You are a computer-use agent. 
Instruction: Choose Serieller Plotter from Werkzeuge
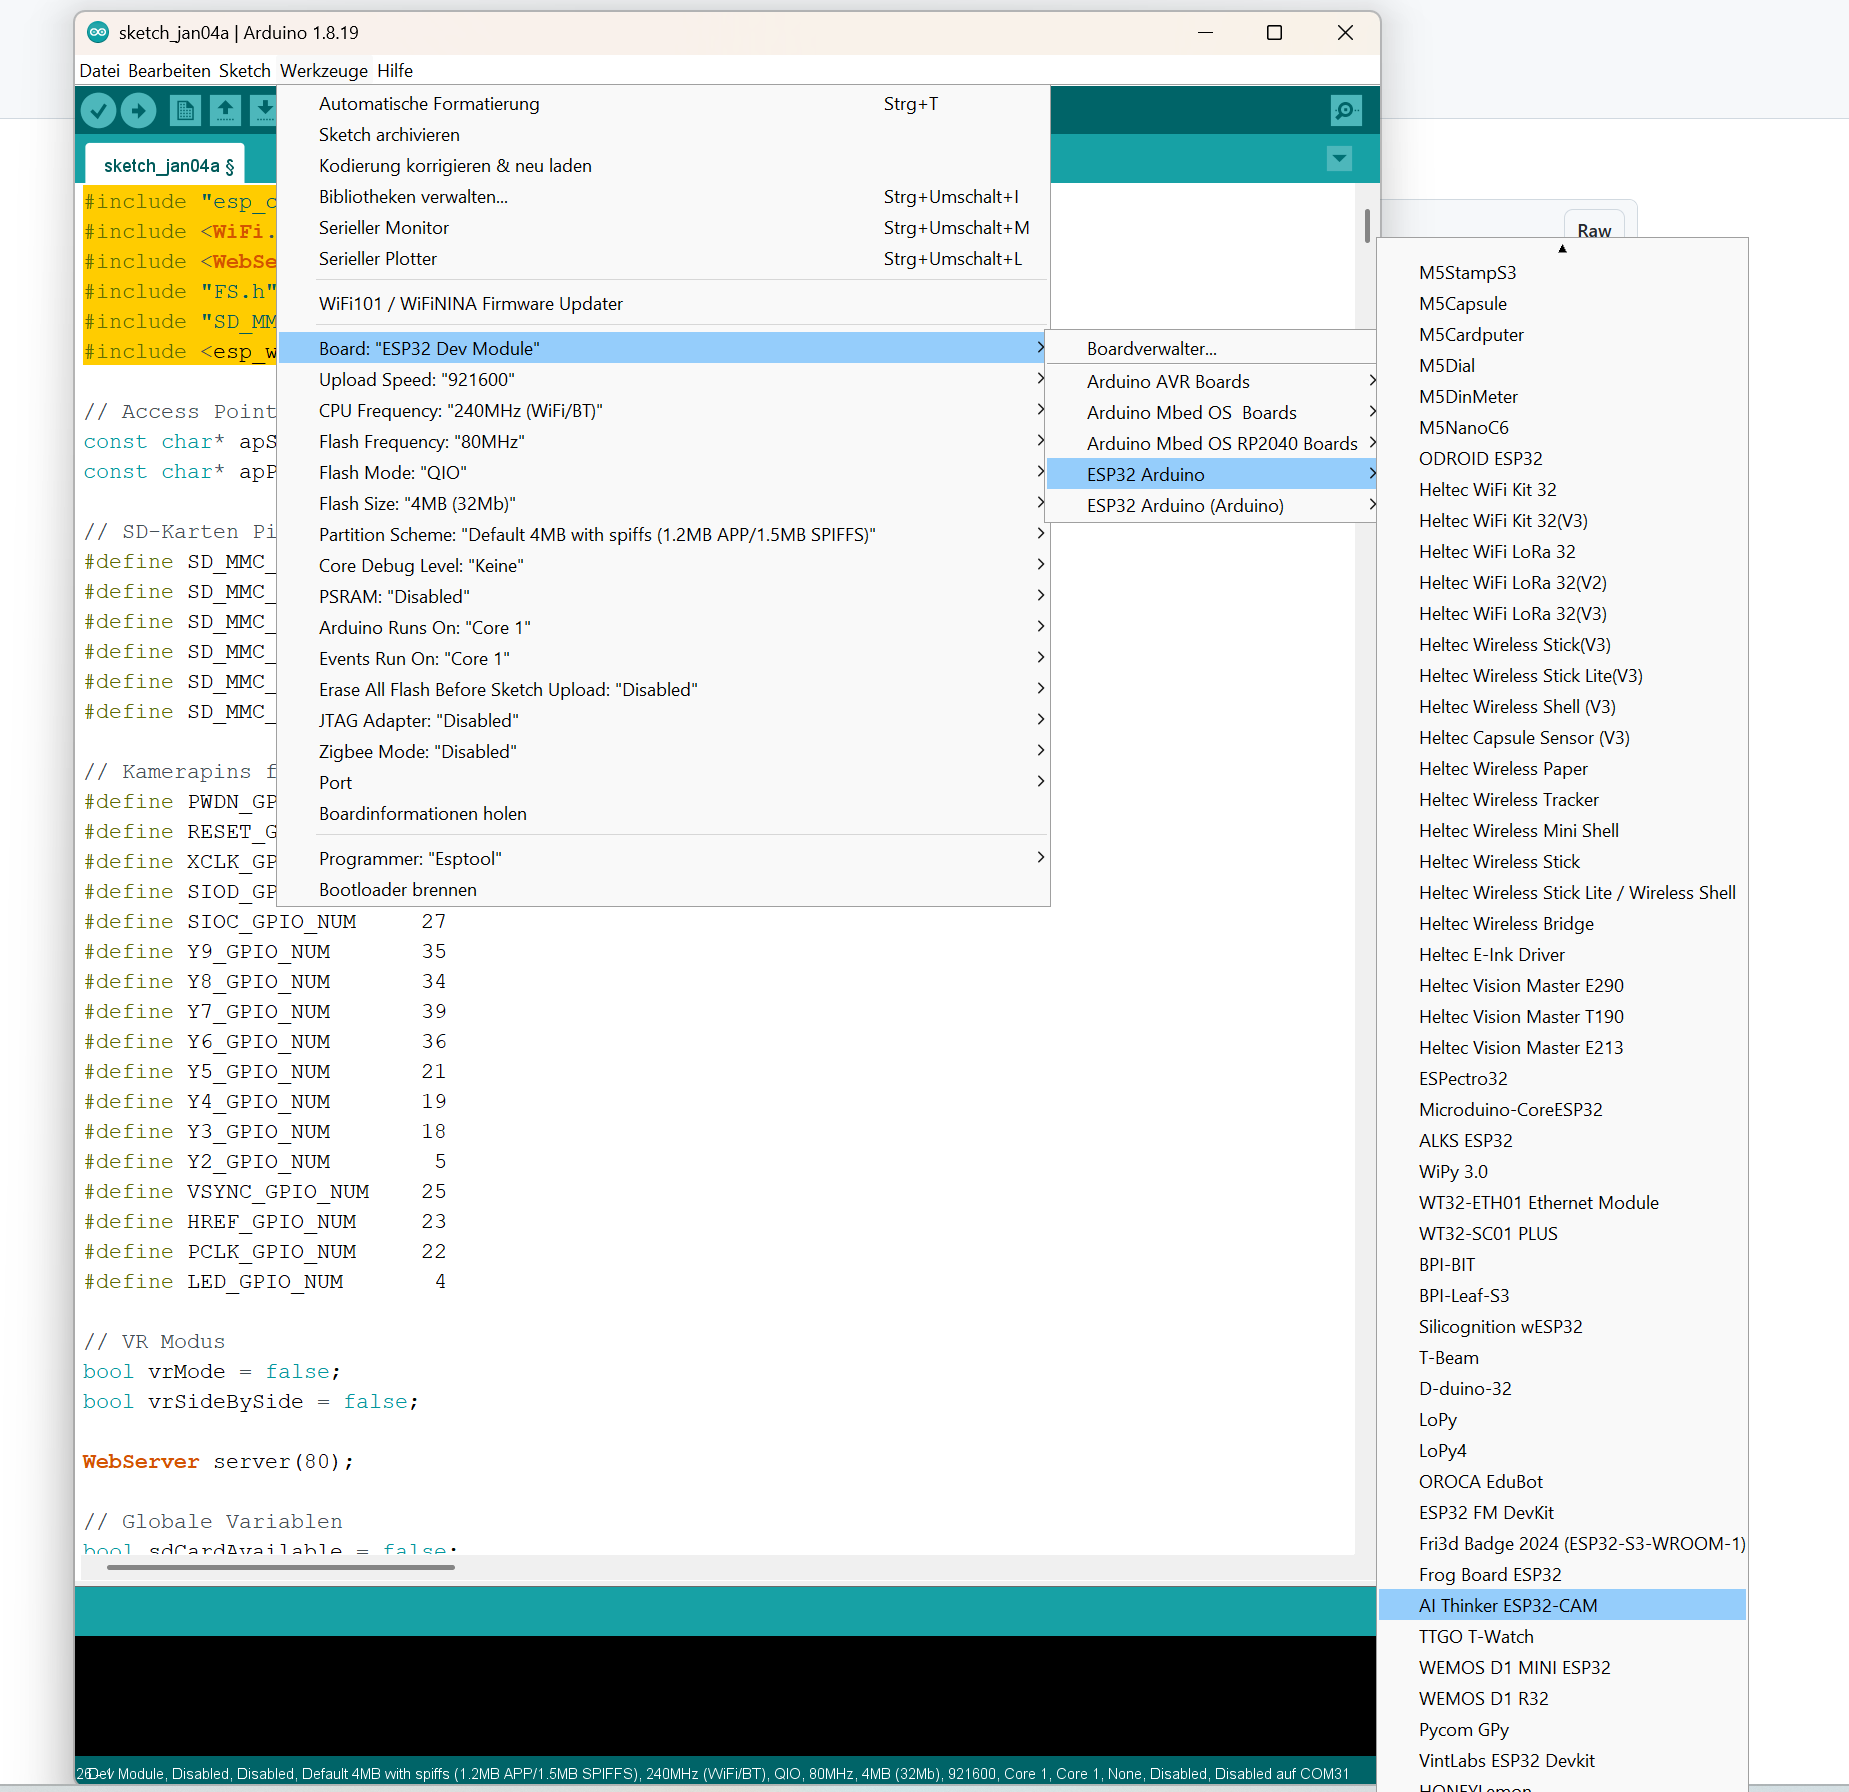pos(377,259)
